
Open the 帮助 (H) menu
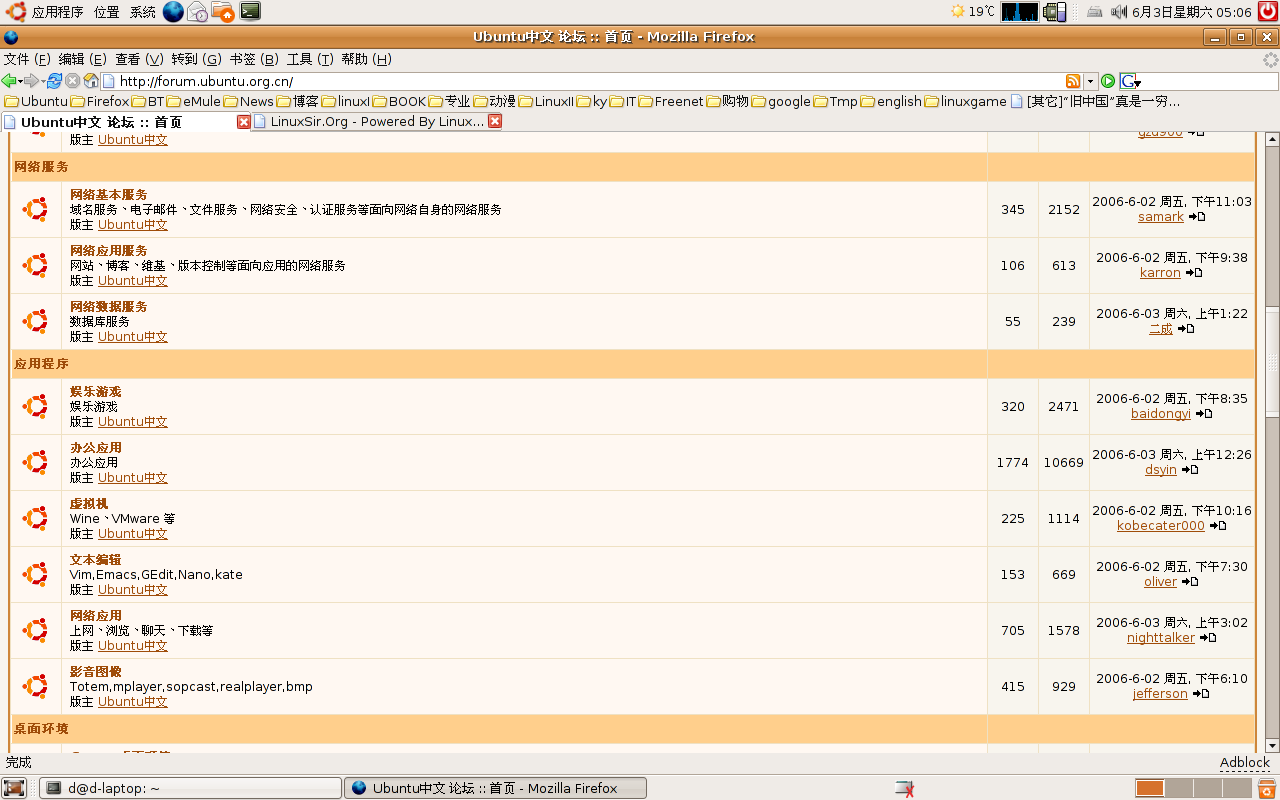(x=366, y=59)
